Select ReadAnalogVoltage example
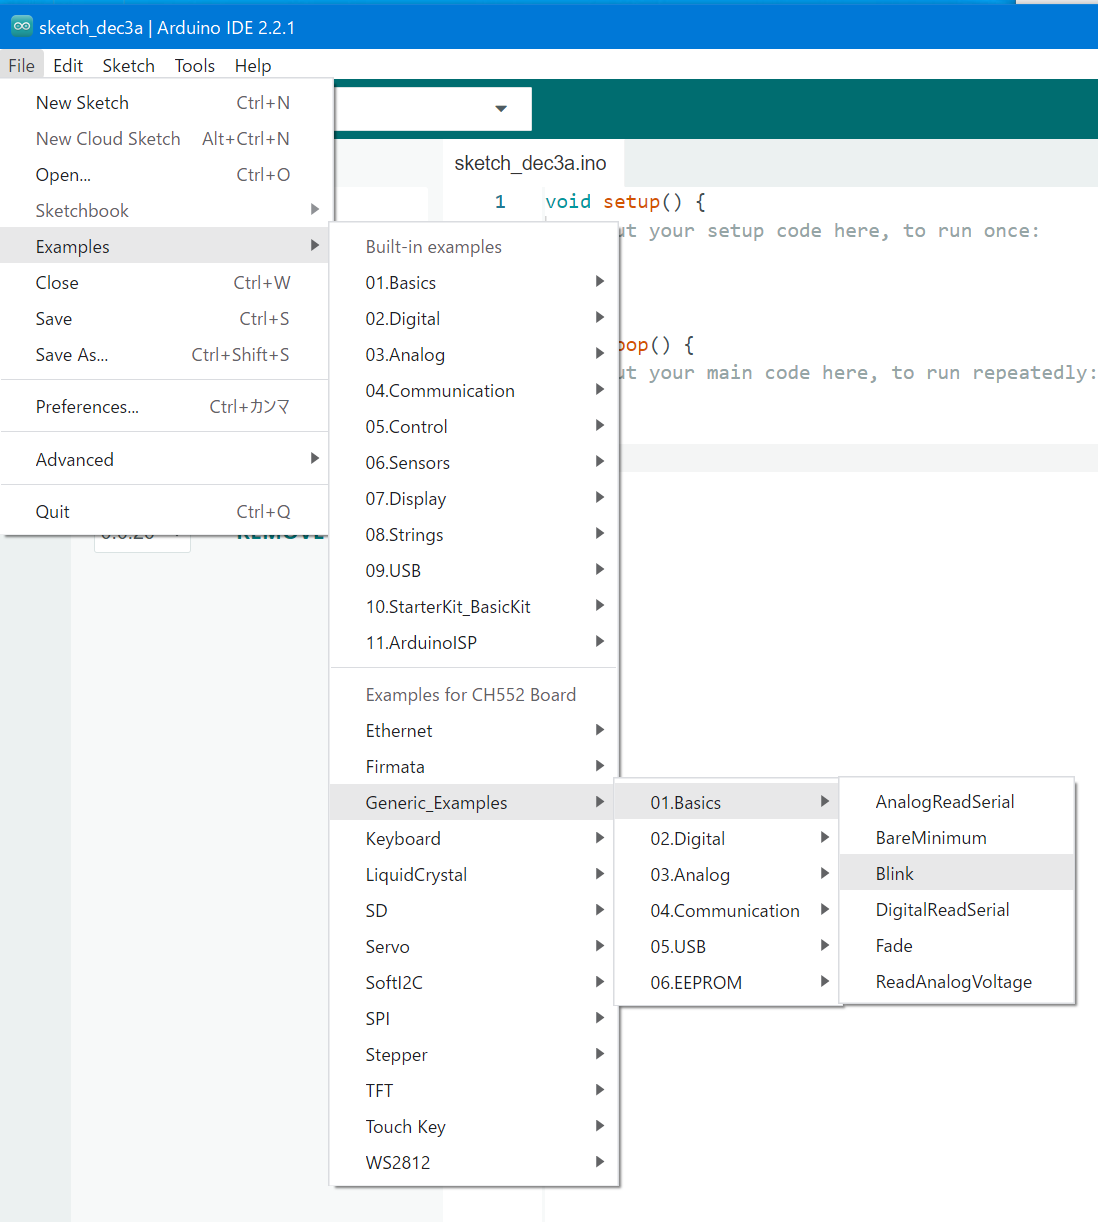1098x1222 pixels. tap(955, 981)
